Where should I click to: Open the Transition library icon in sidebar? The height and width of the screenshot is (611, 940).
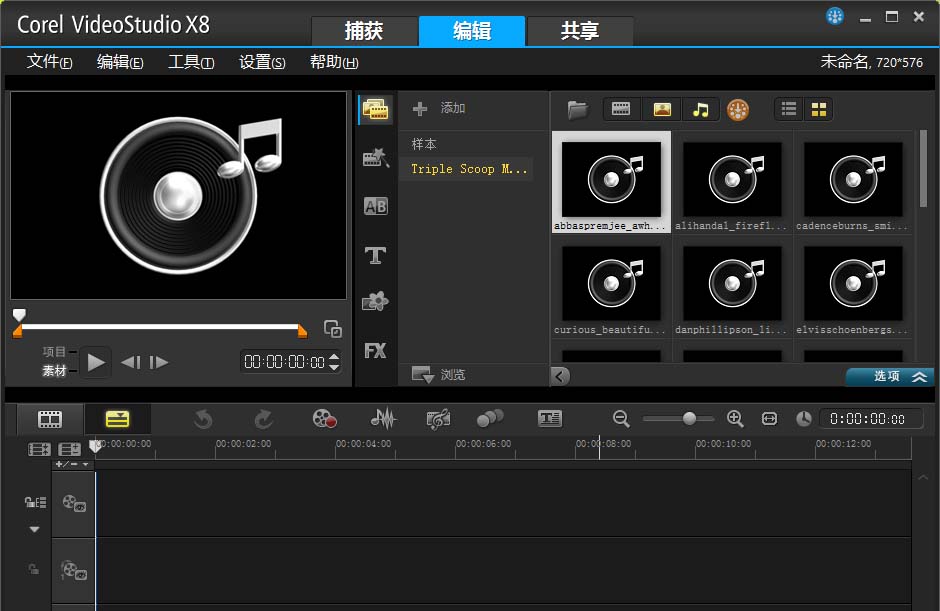pos(375,158)
